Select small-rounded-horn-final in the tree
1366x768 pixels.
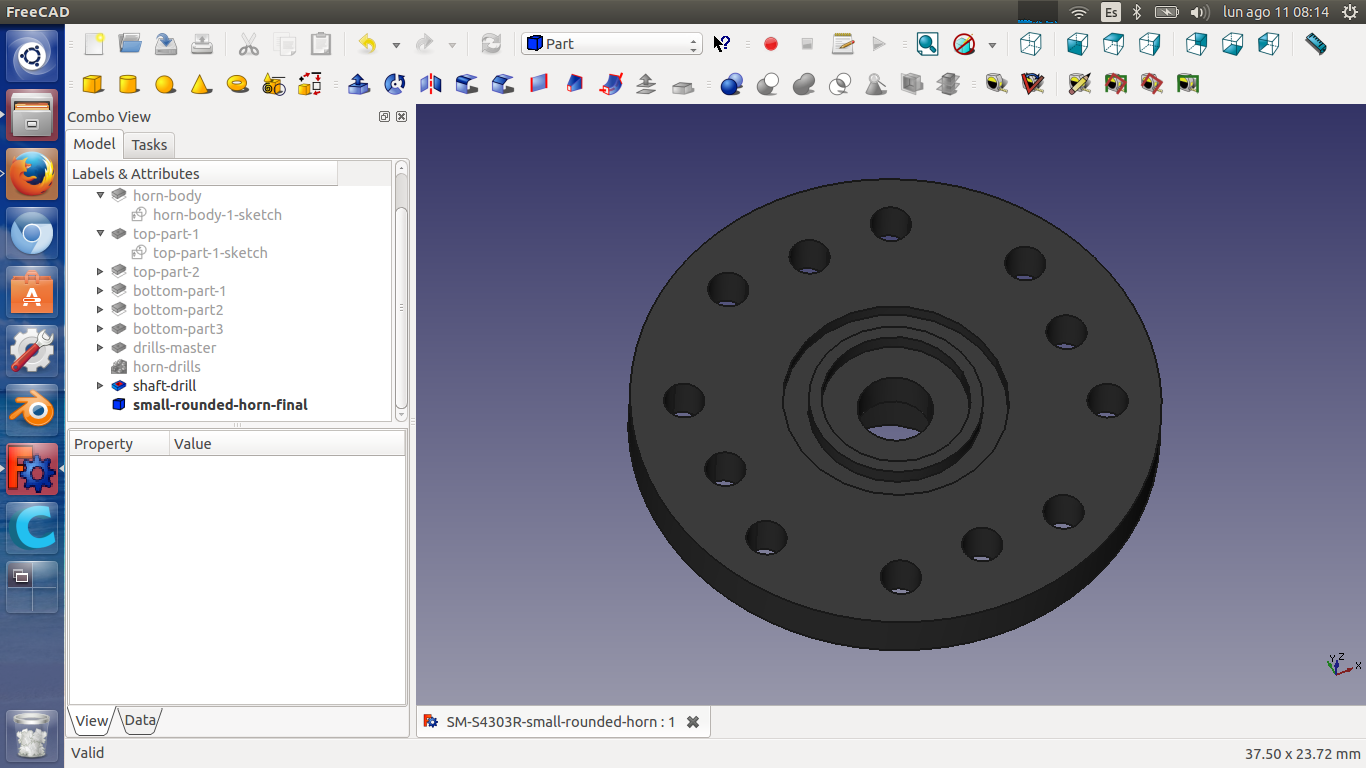[220, 405]
